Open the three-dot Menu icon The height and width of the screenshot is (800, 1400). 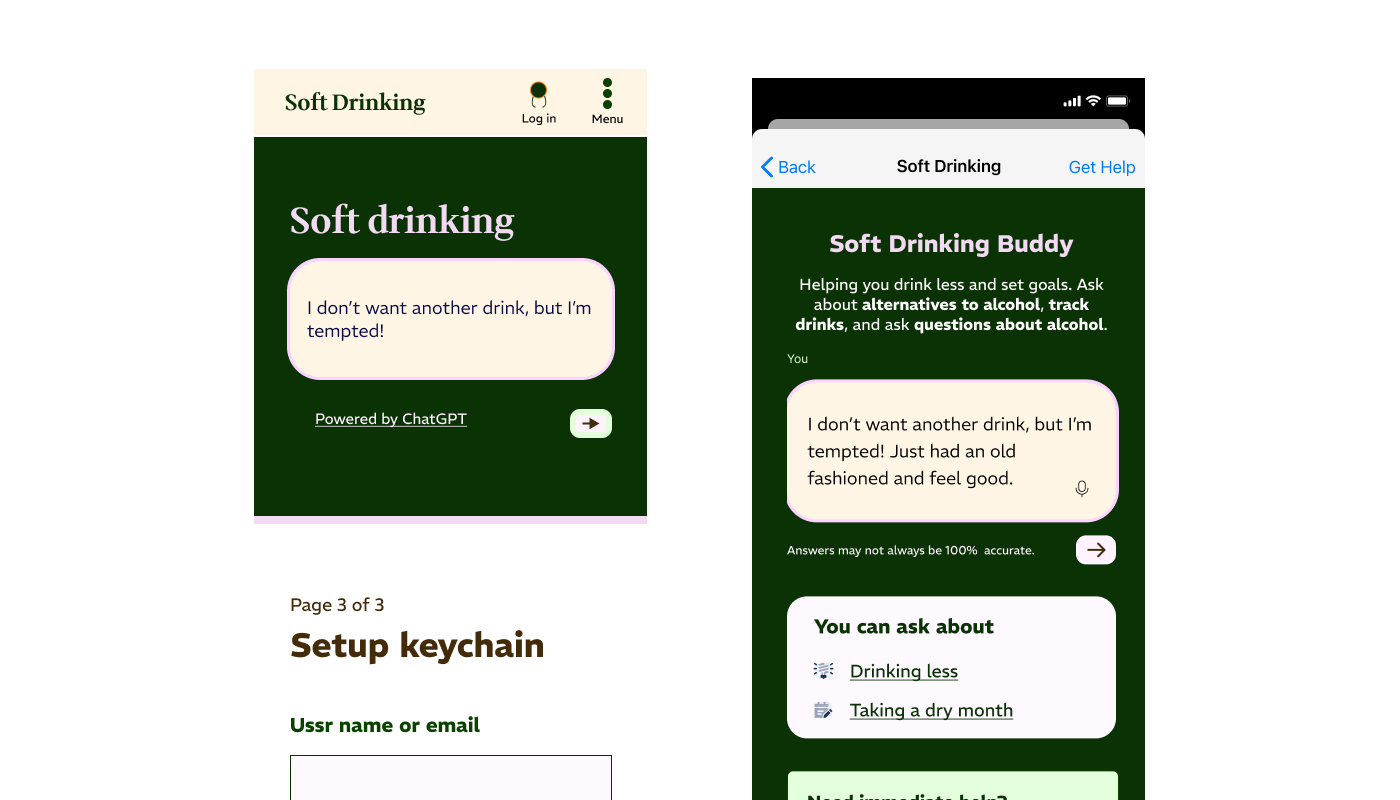pyautogui.click(x=607, y=93)
